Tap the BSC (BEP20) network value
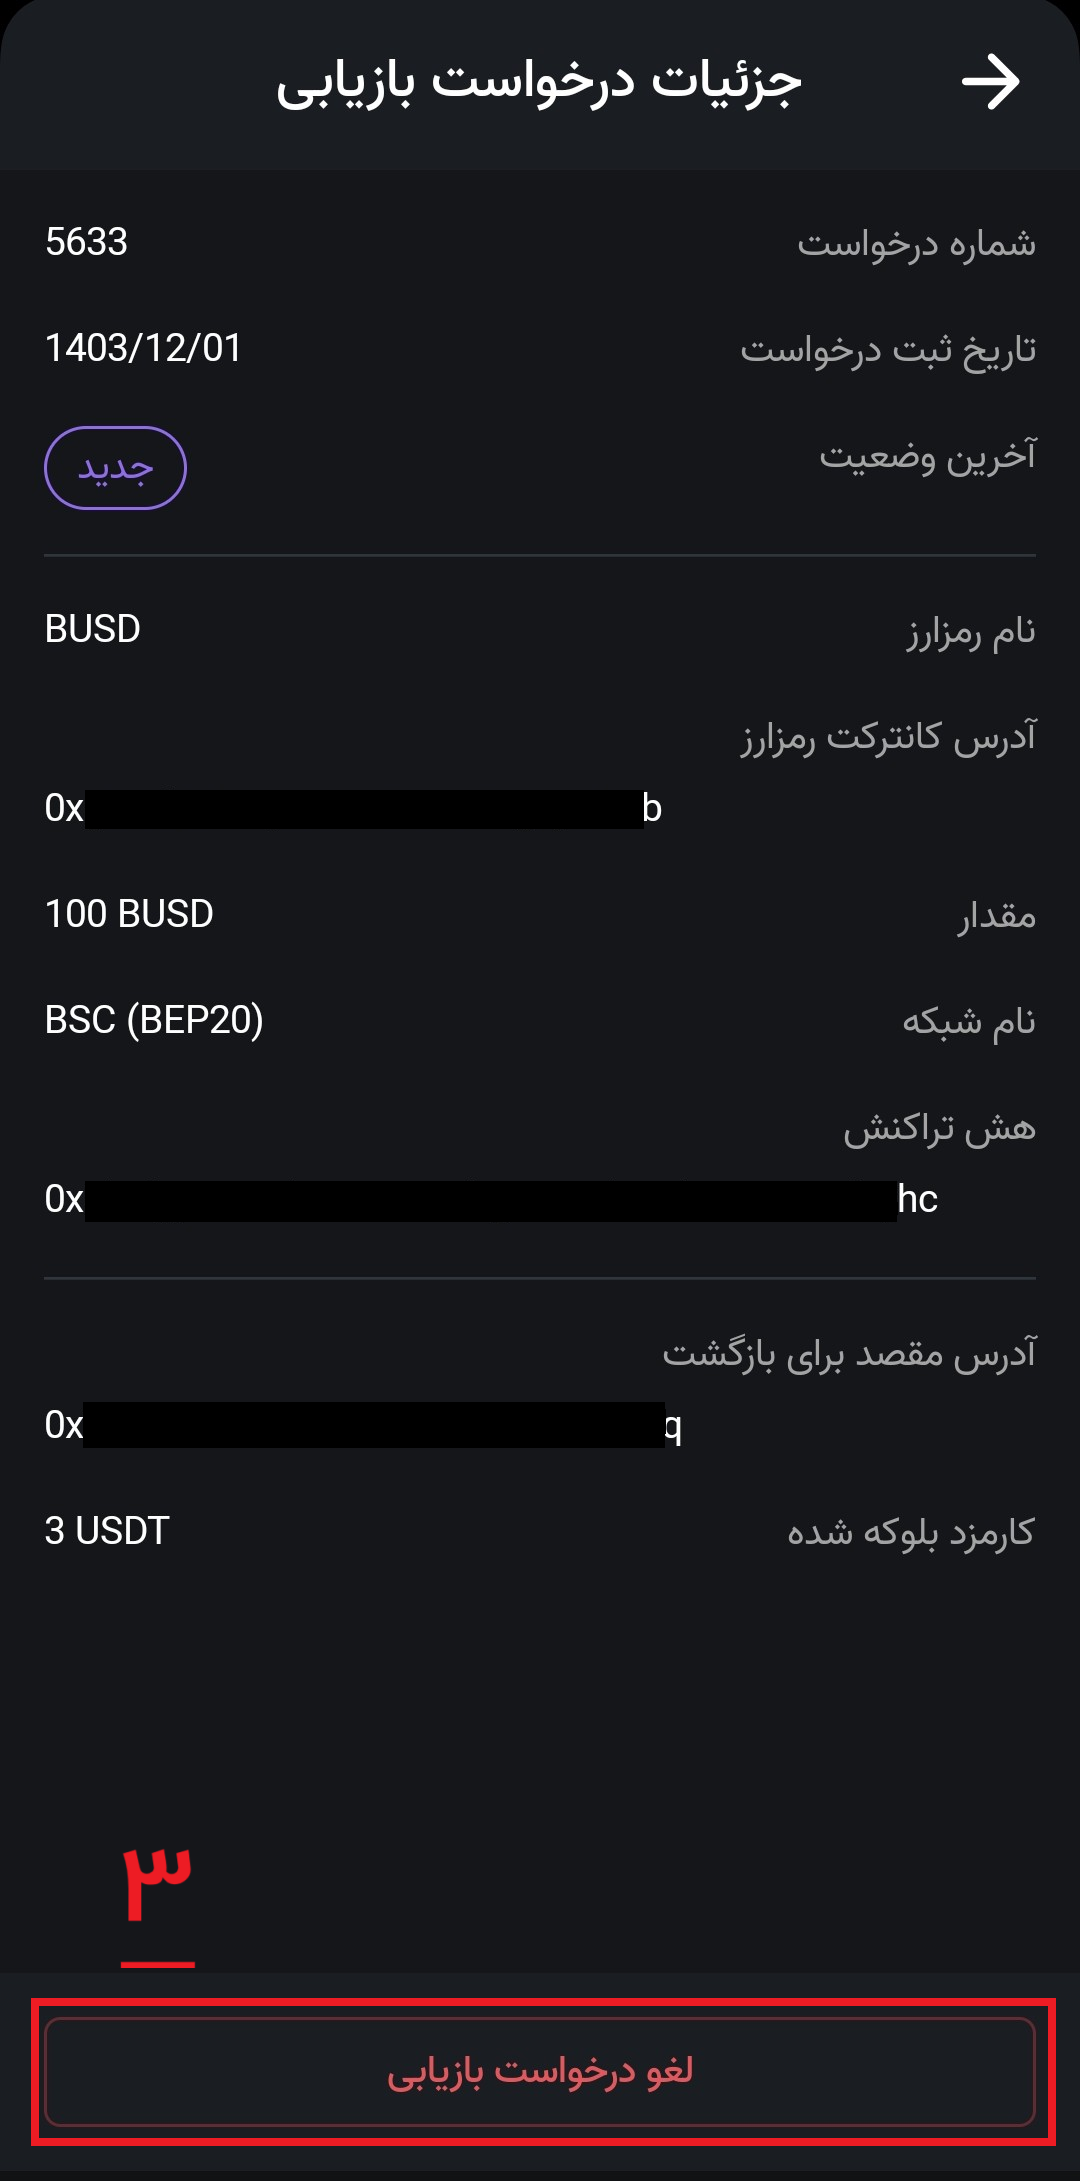This screenshot has width=1080, height=2181. pos(154,1020)
